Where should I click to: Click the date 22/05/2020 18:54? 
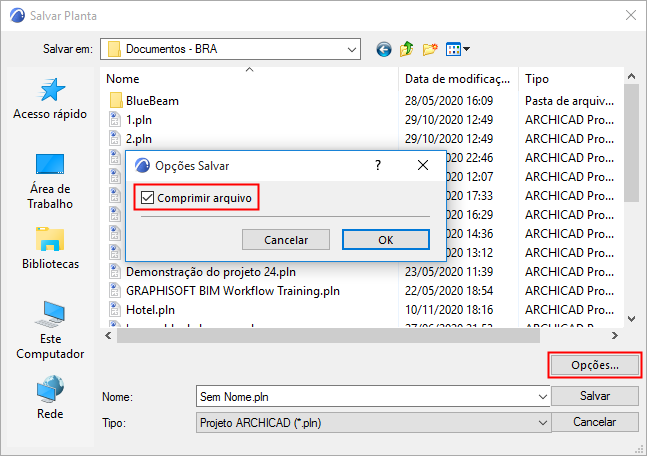pos(449,291)
